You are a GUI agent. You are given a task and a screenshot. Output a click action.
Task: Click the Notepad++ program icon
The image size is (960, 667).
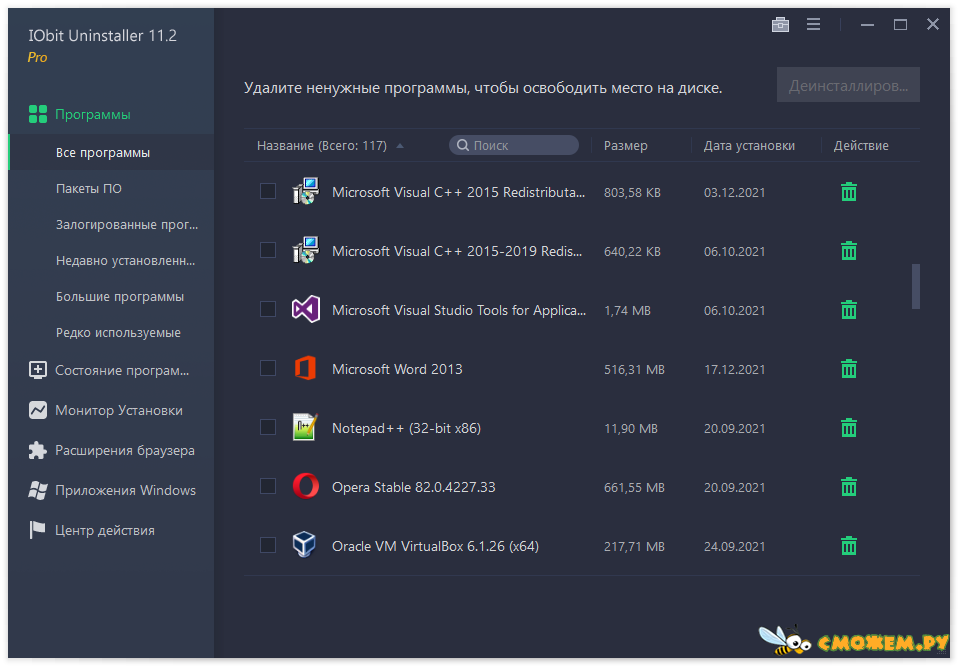pyautogui.click(x=305, y=427)
